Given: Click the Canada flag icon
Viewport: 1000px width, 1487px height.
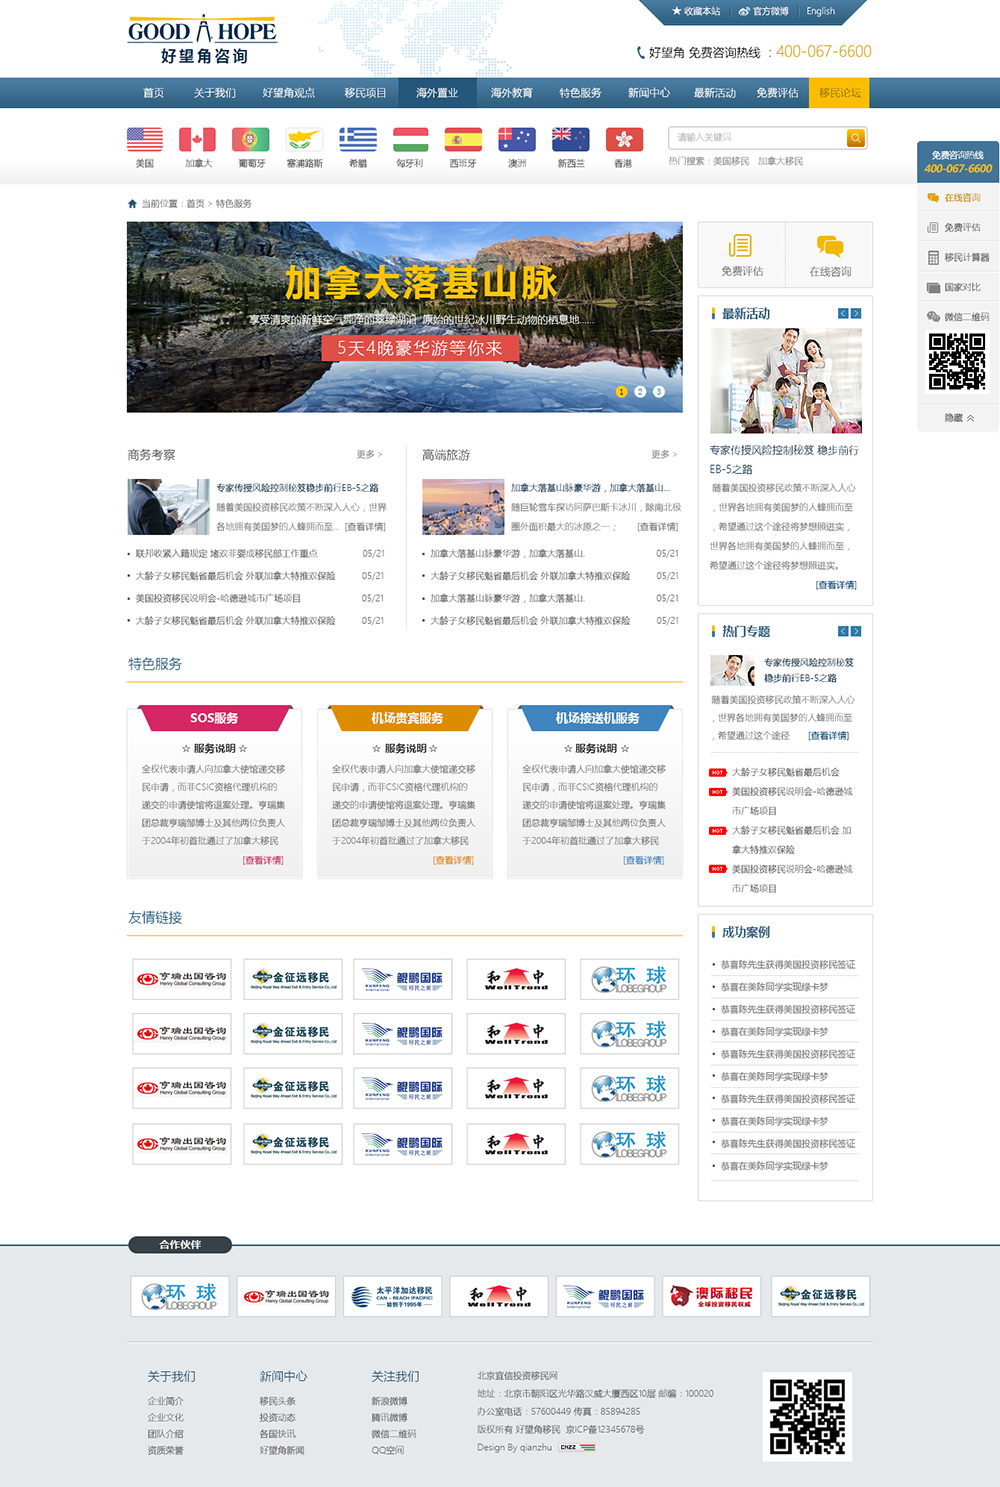Looking at the screenshot, I should pyautogui.click(x=197, y=140).
